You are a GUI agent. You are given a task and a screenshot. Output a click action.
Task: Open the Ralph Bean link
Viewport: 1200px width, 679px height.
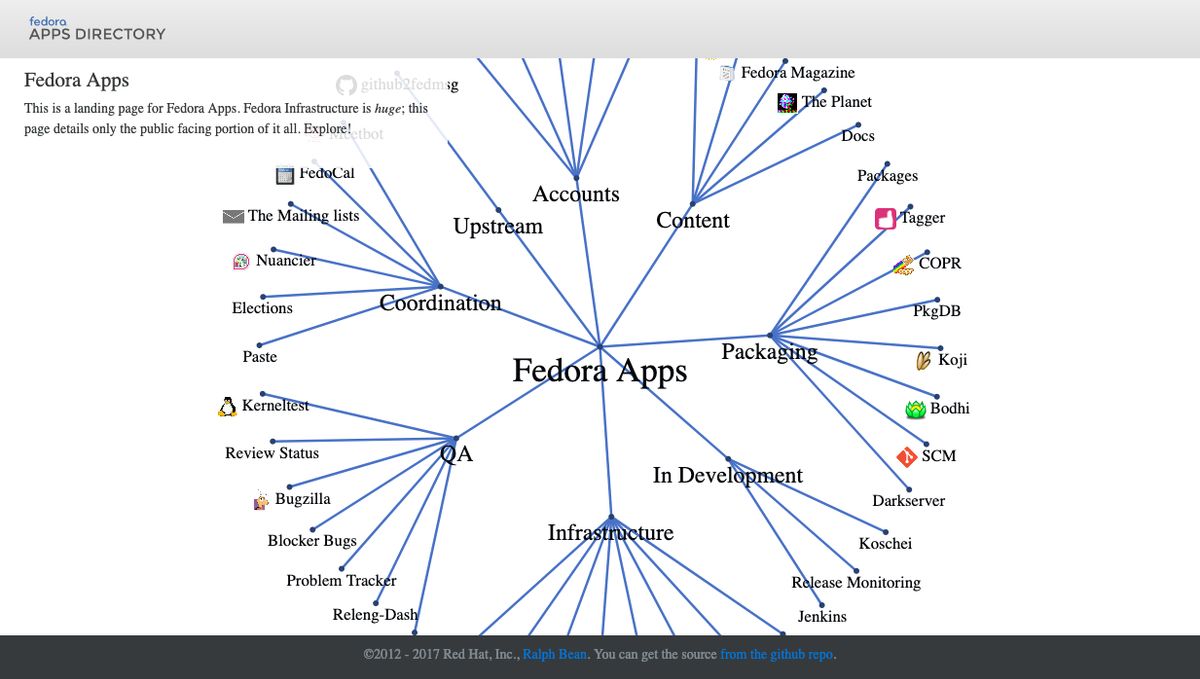click(x=554, y=654)
